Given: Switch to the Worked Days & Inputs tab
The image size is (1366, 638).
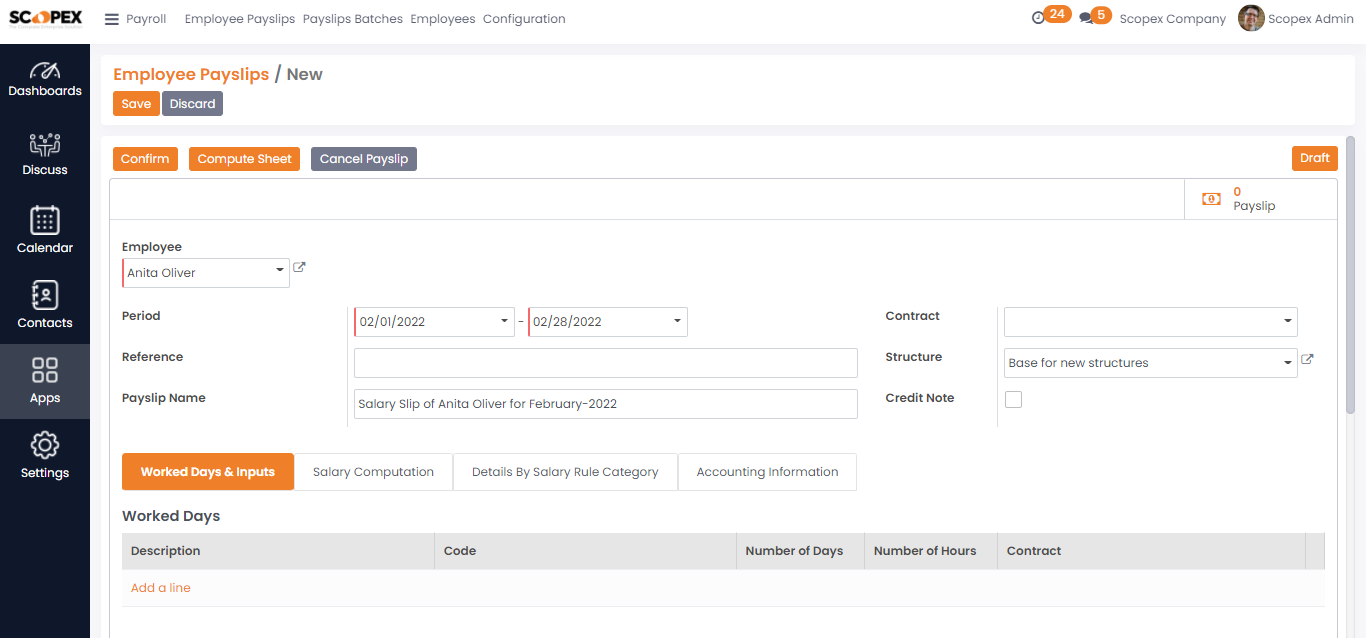Looking at the screenshot, I should (x=208, y=472).
